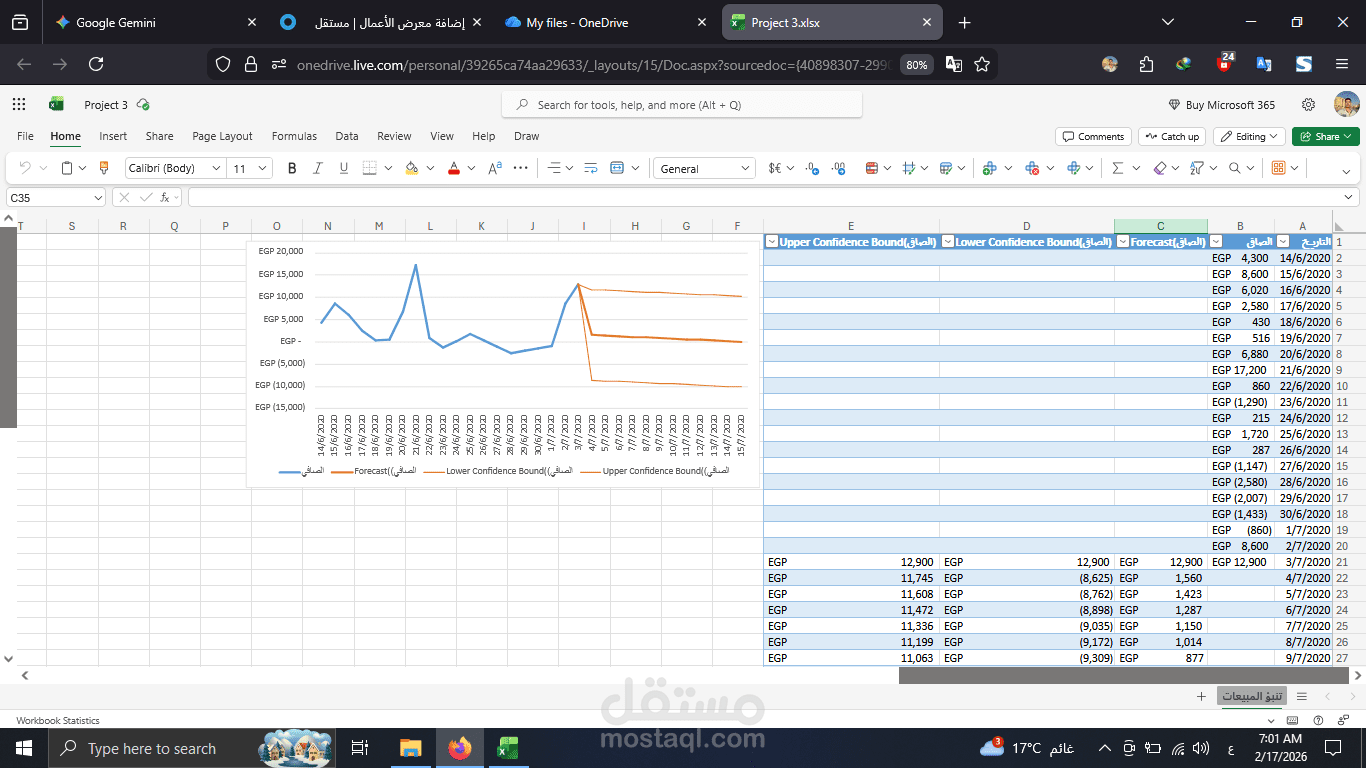Switch to the Draw tab
The image size is (1366, 768).
(x=526, y=136)
